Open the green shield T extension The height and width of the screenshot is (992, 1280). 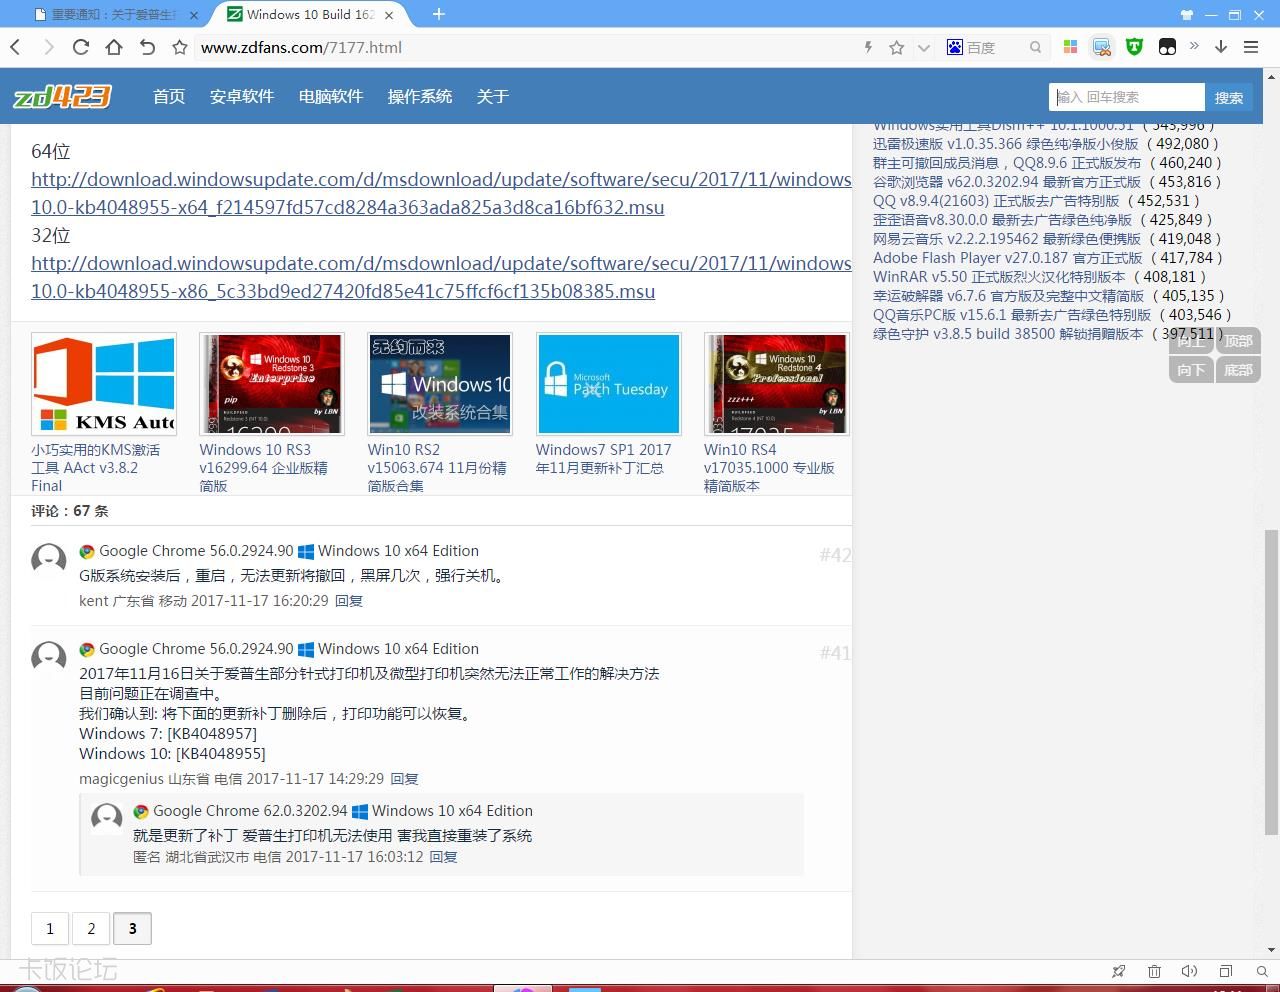tap(1134, 47)
